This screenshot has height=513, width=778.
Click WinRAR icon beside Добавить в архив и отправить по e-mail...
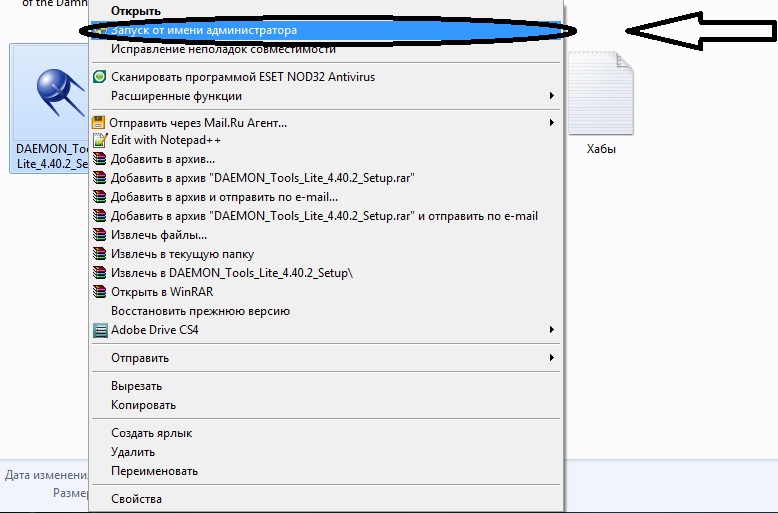click(x=100, y=196)
